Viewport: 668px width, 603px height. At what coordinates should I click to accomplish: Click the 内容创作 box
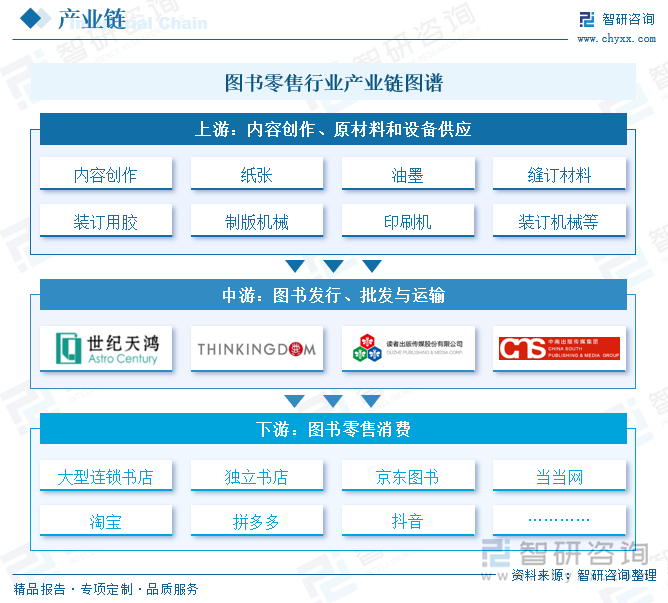[x=106, y=174]
